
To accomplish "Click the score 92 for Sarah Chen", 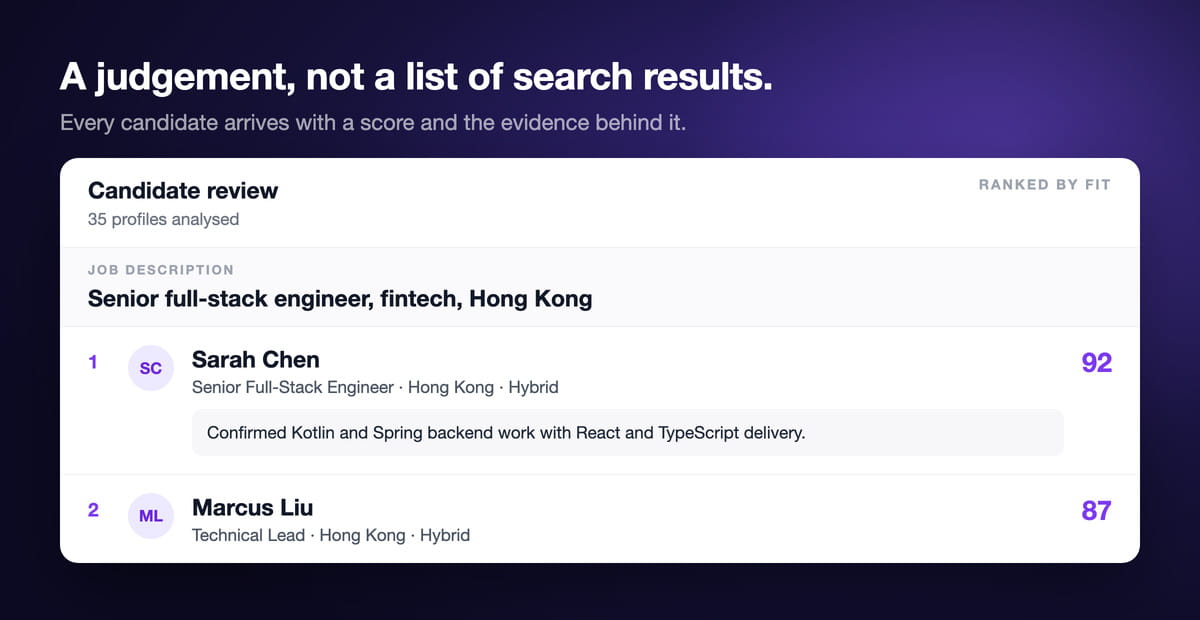I will pyautogui.click(x=1097, y=362).
